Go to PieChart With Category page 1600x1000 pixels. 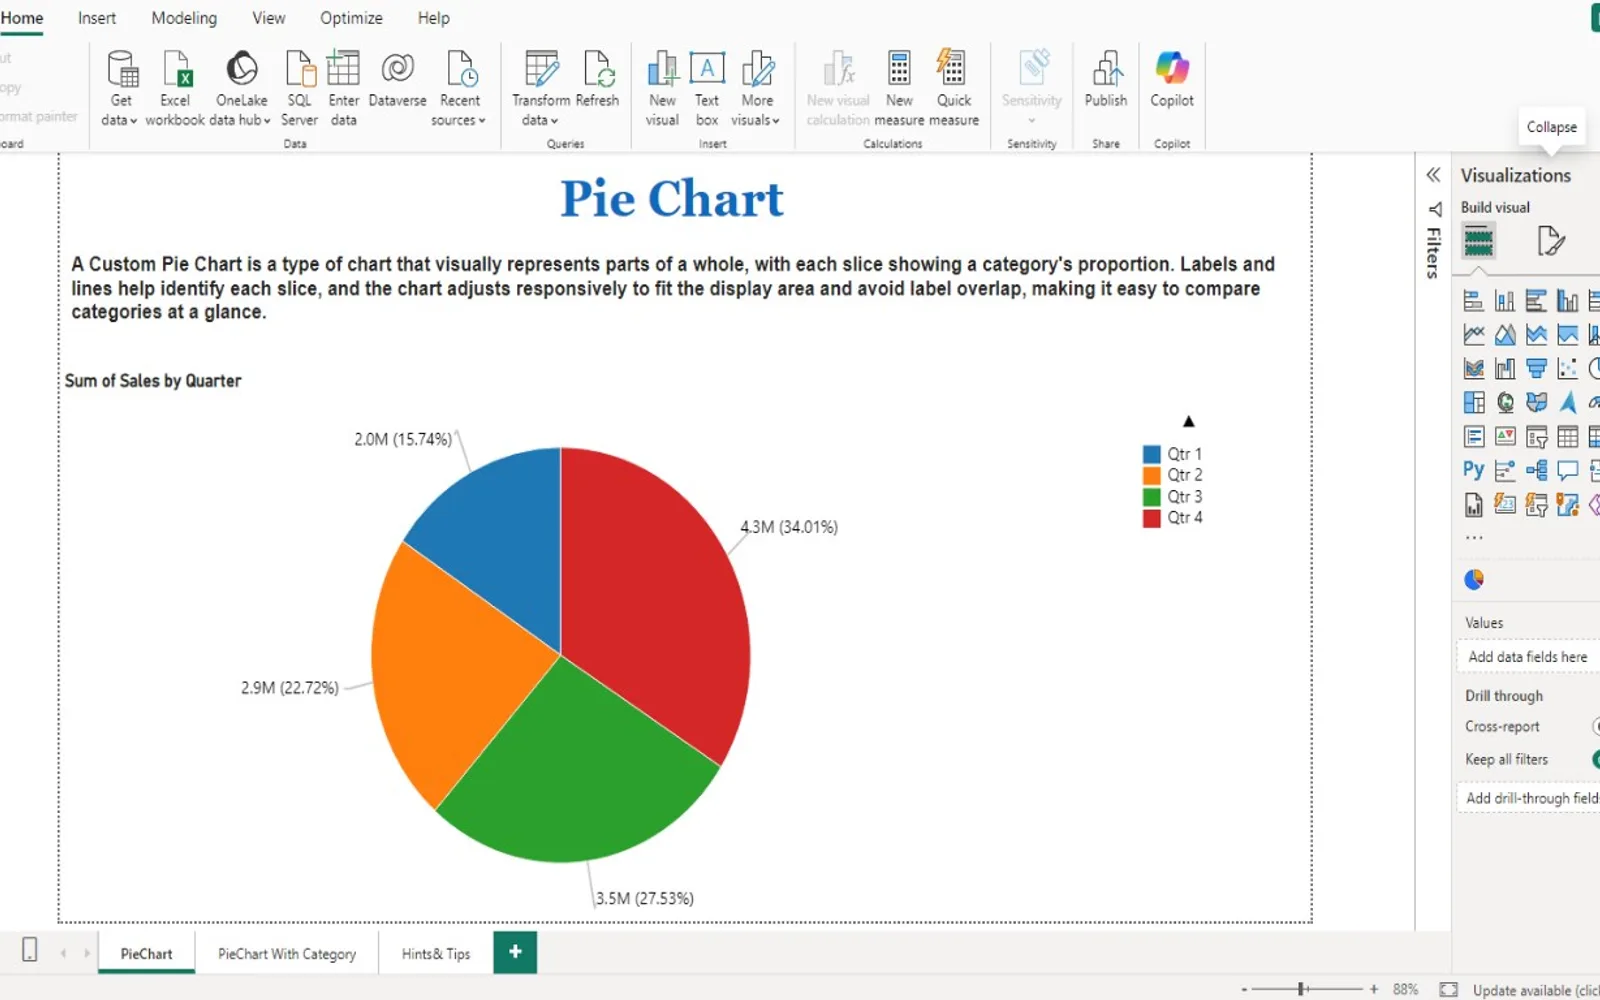[x=287, y=954]
